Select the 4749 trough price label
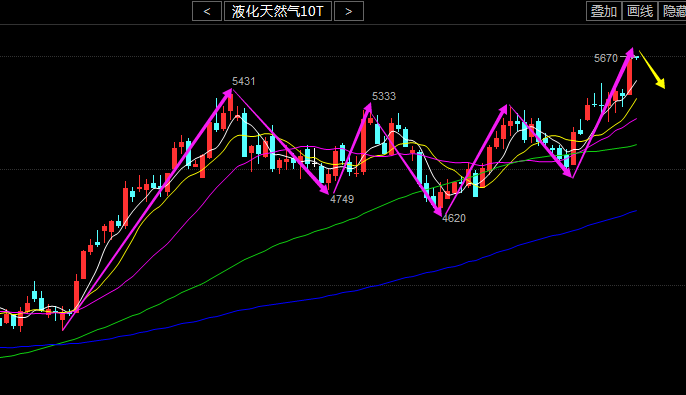This screenshot has width=686, height=395. [x=342, y=199]
